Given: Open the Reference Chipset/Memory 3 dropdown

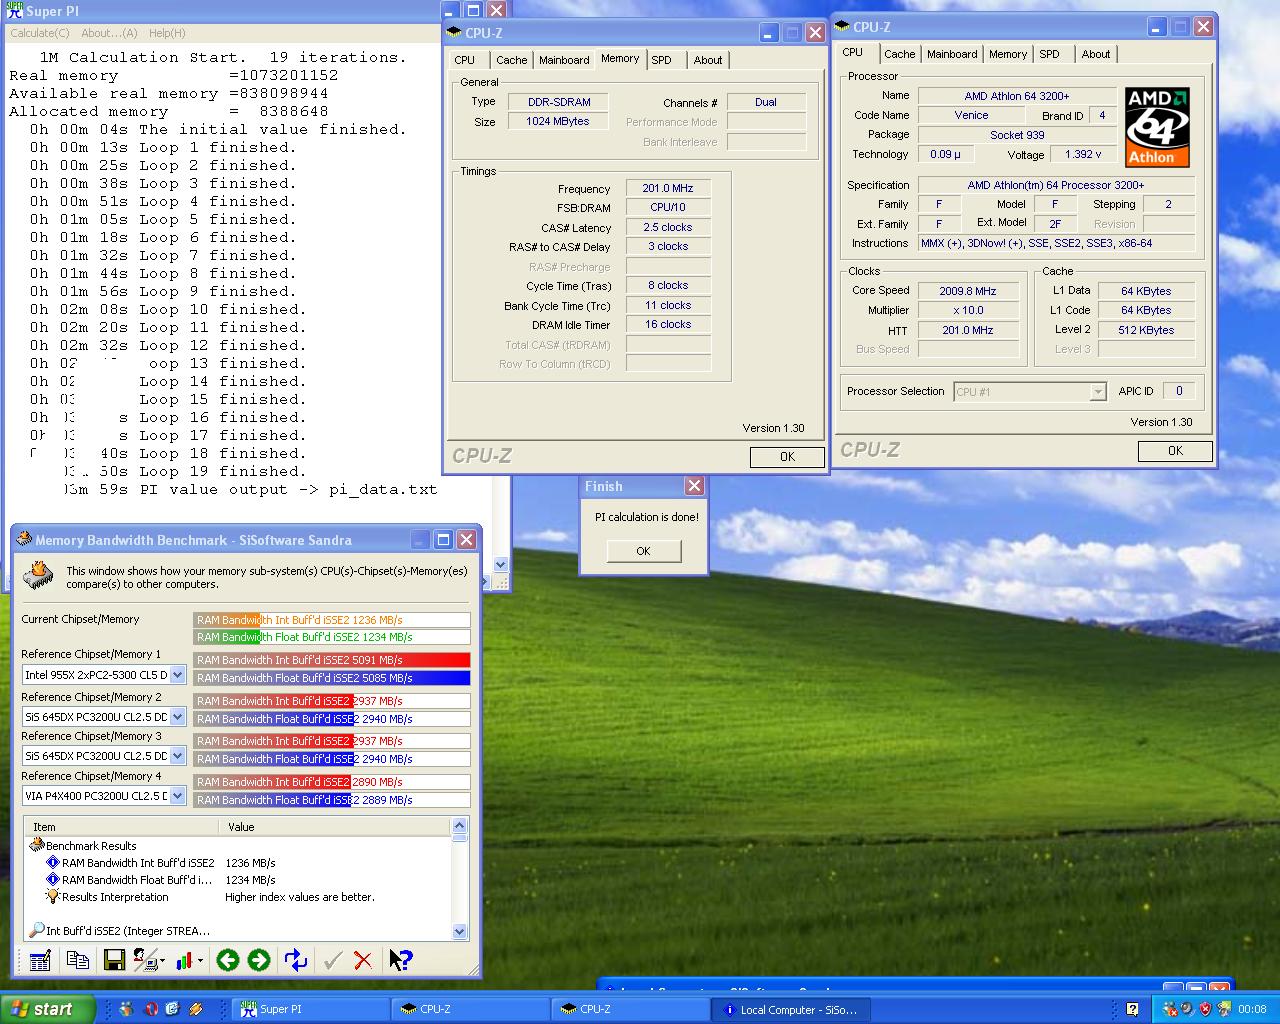Looking at the screenshot, I should coord(177,756).
